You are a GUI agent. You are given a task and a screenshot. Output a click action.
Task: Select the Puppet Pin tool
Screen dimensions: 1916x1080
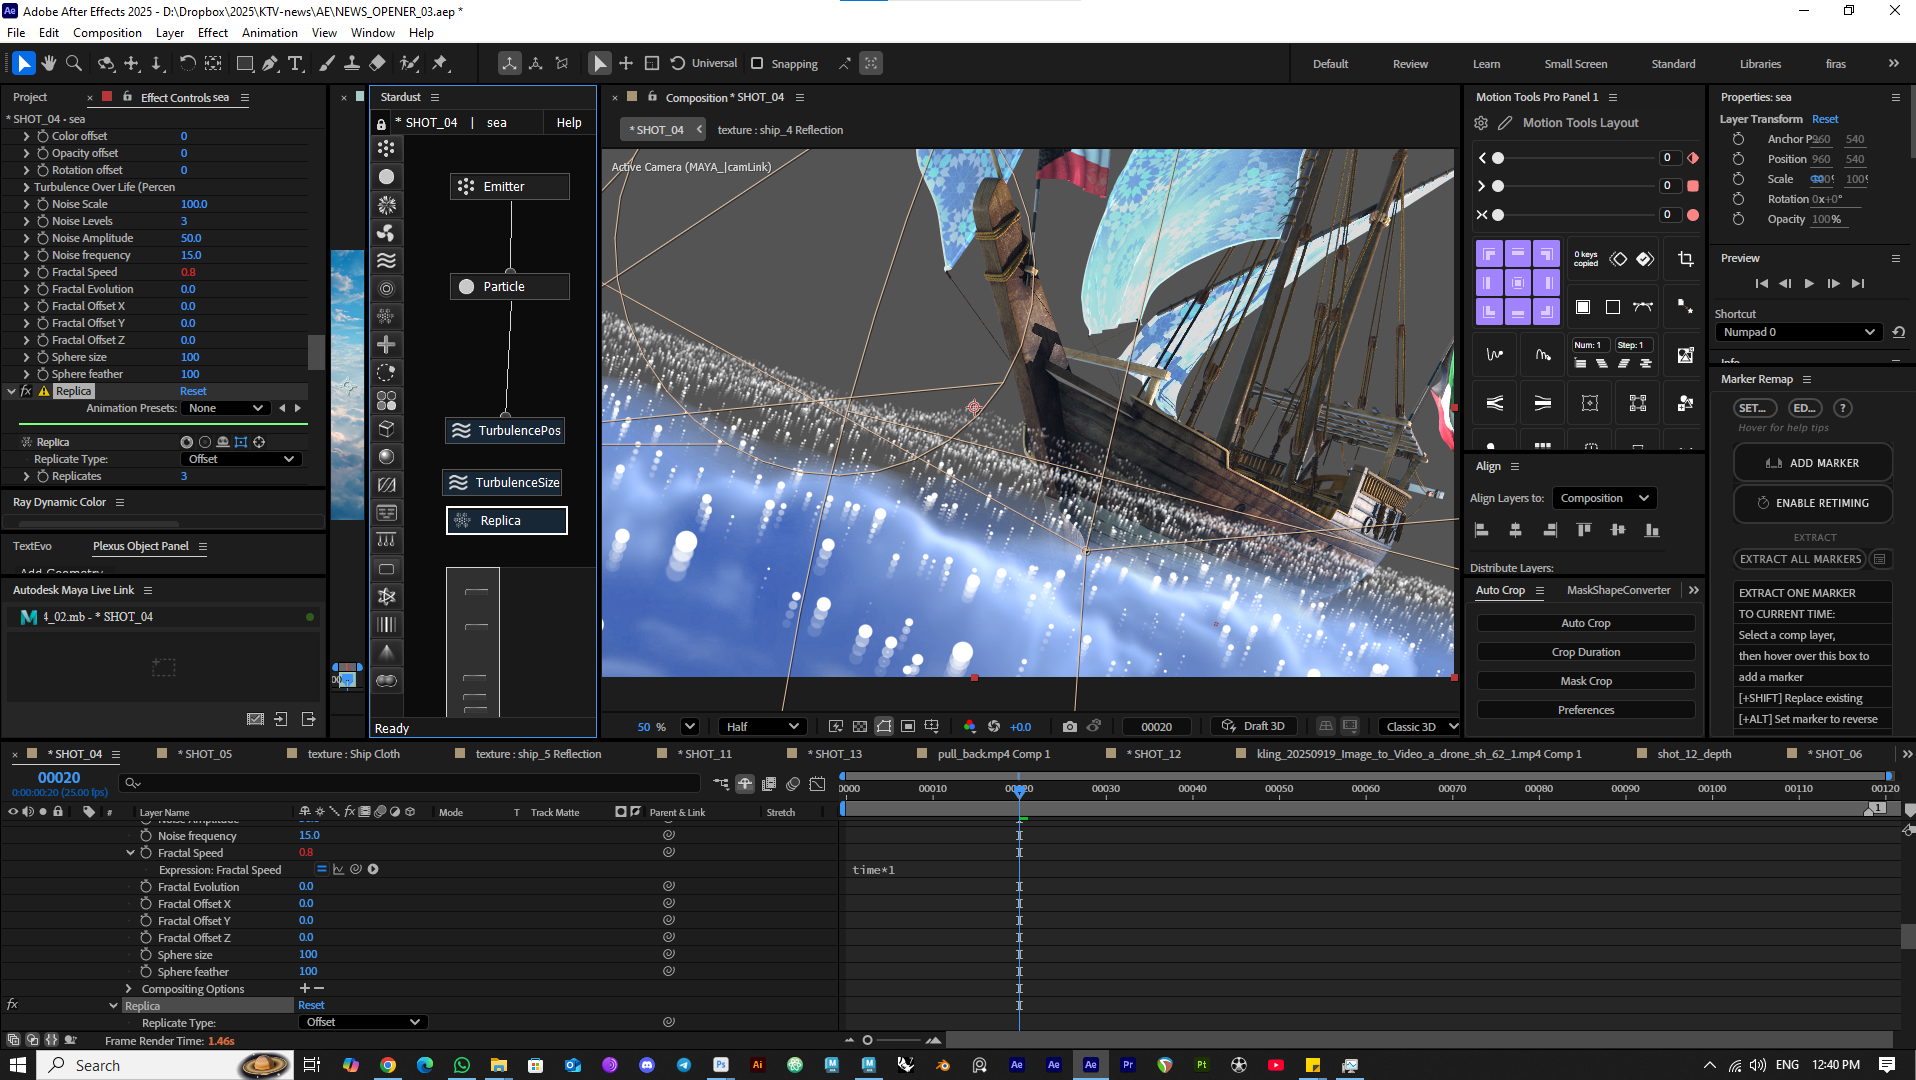point(440,63)
